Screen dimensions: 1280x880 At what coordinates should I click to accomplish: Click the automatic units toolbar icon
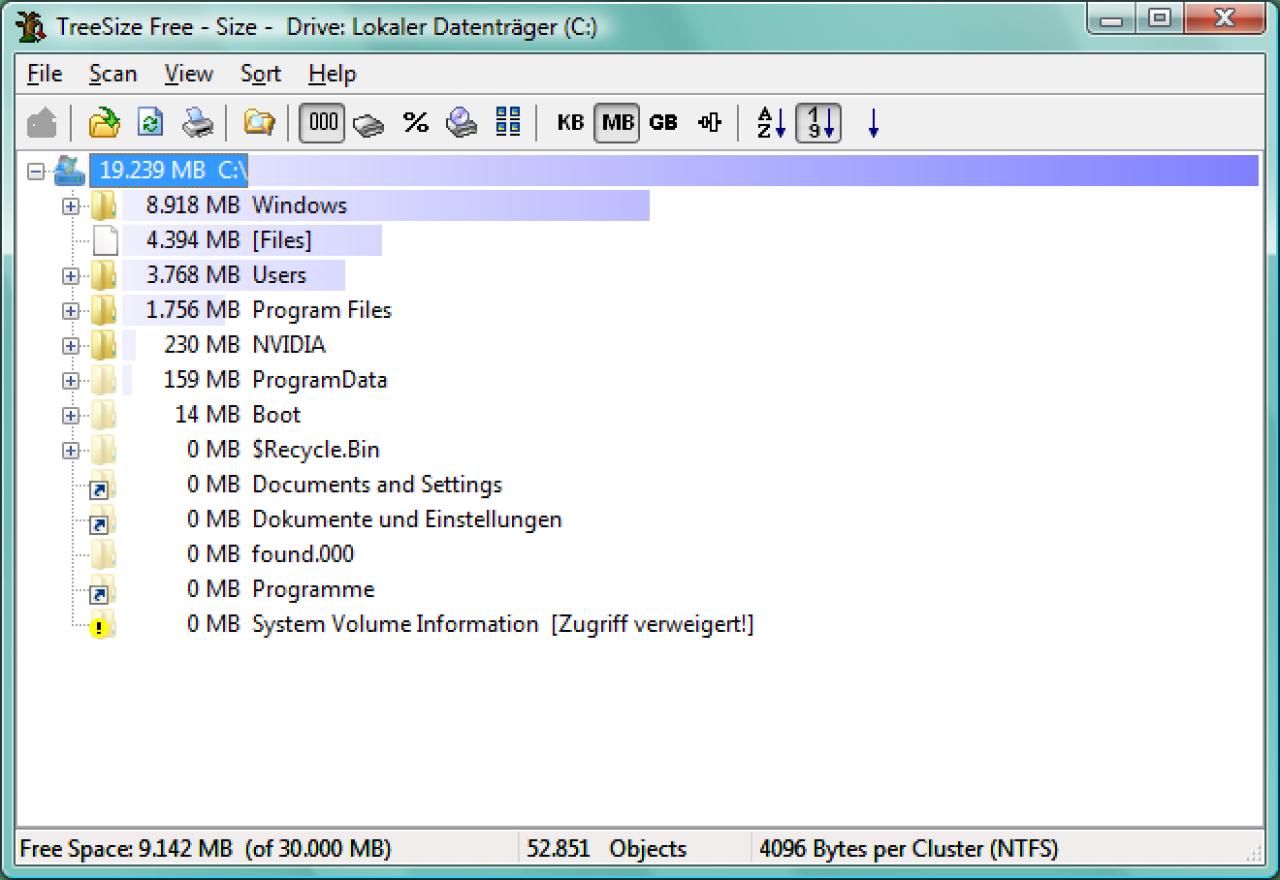[710, 123]
